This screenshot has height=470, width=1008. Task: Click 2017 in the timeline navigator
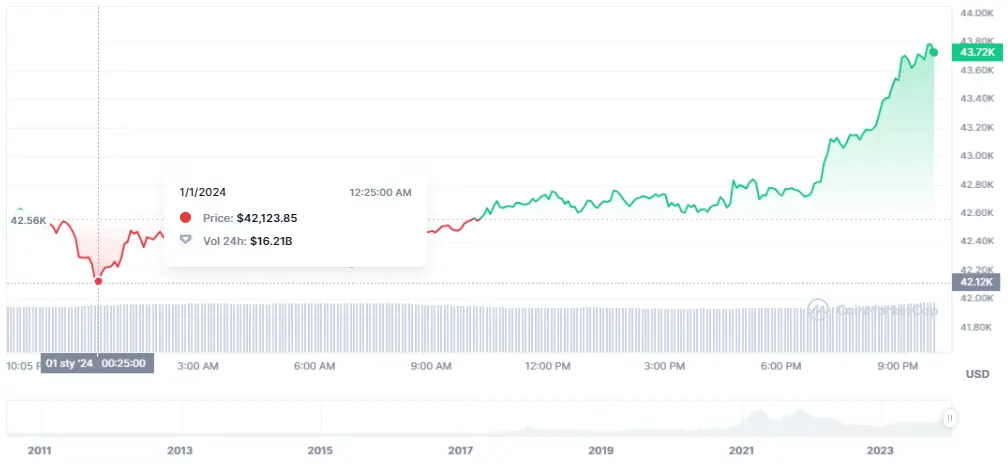(x=460, y=452)
